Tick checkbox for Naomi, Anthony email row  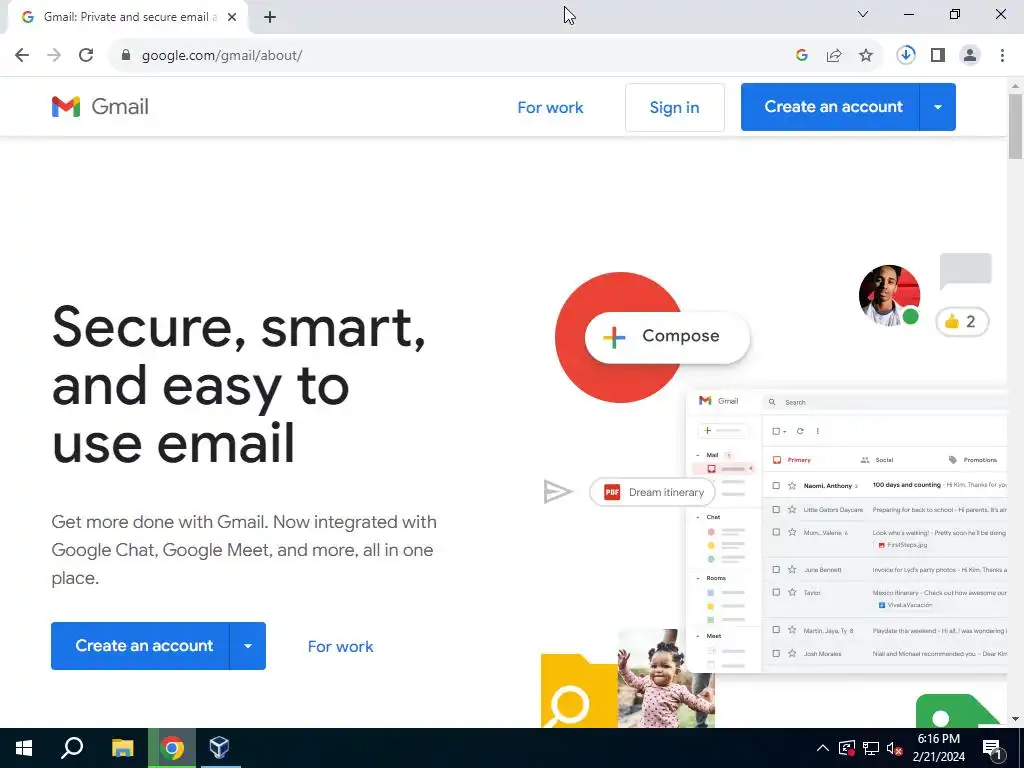click(776, 485)
